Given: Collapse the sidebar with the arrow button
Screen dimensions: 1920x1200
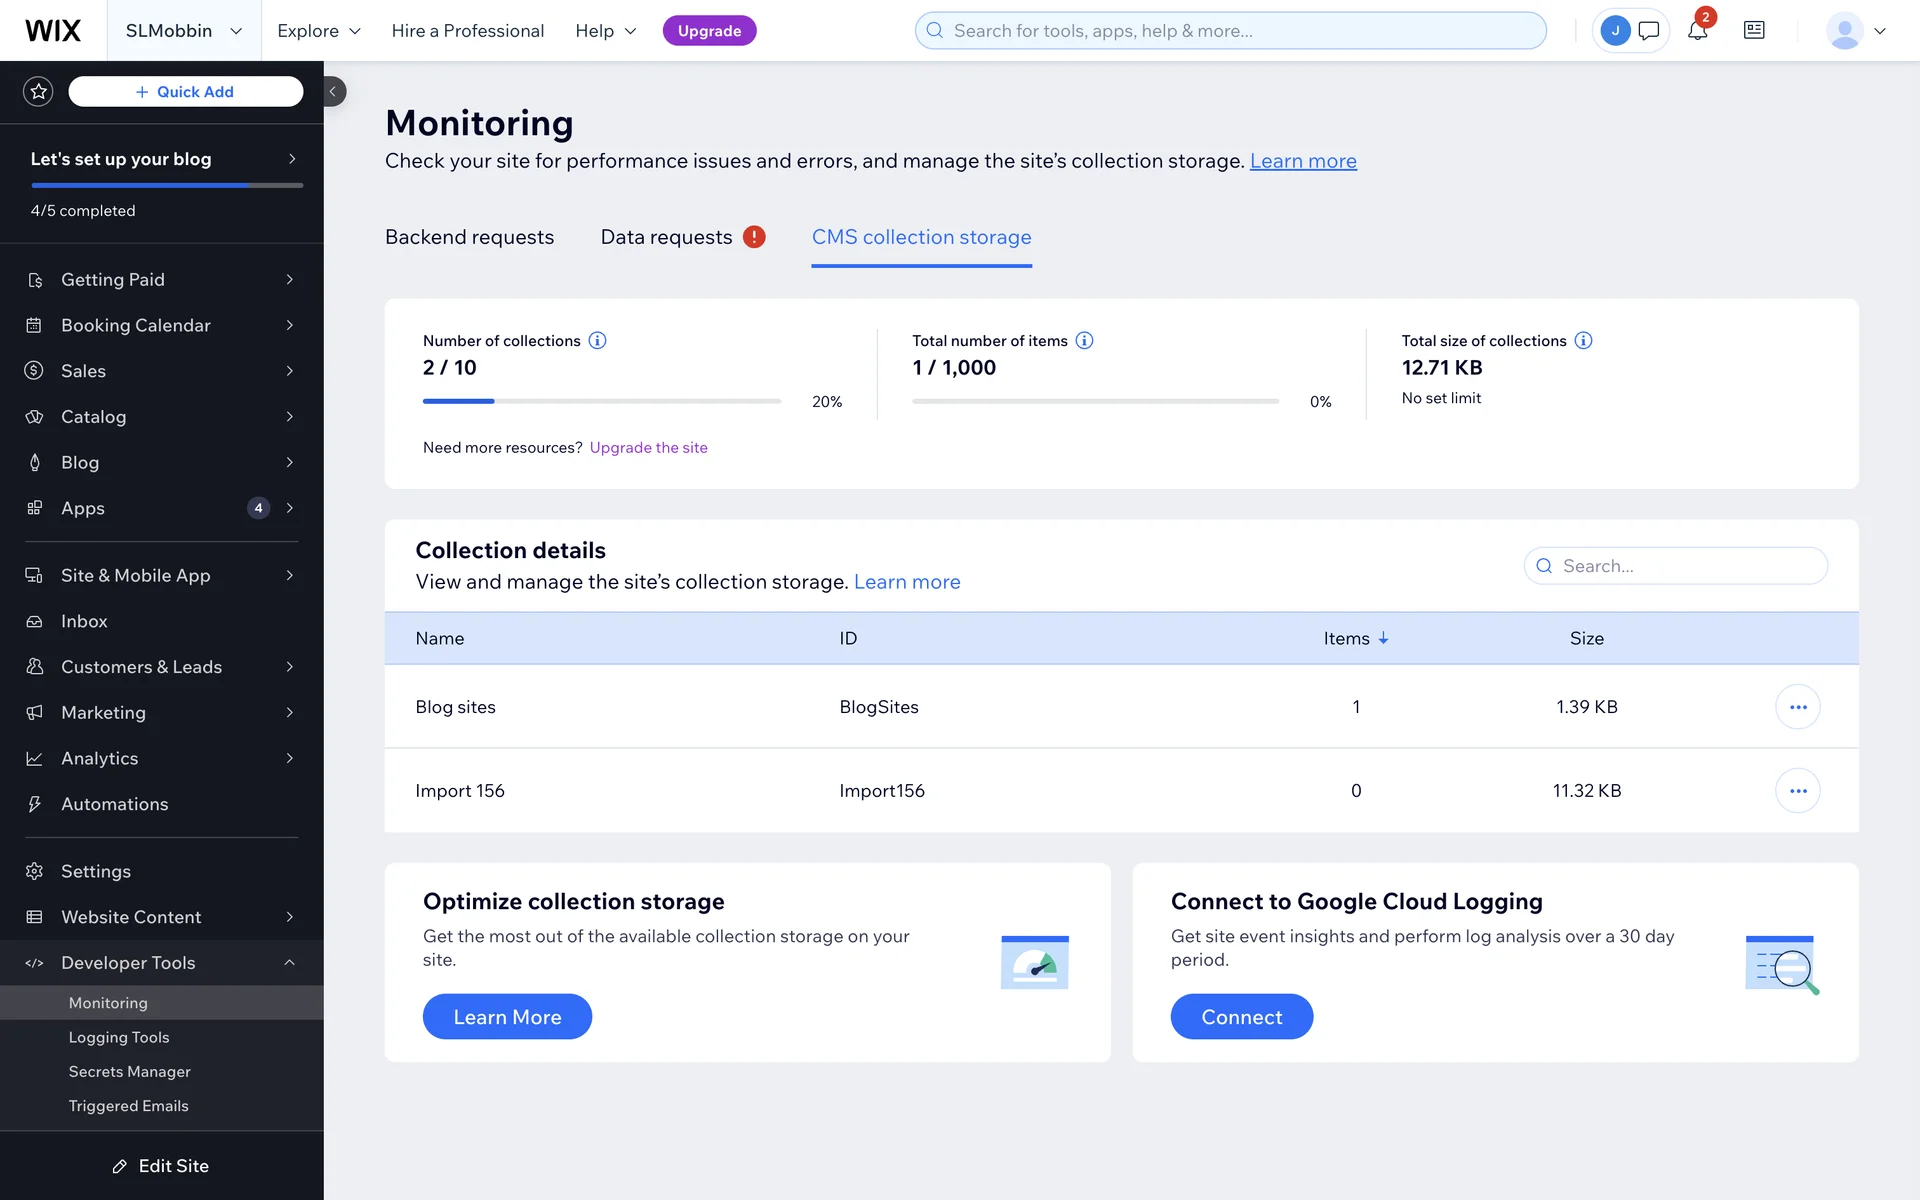Looking at the screenshot, I should click(333, 92).
